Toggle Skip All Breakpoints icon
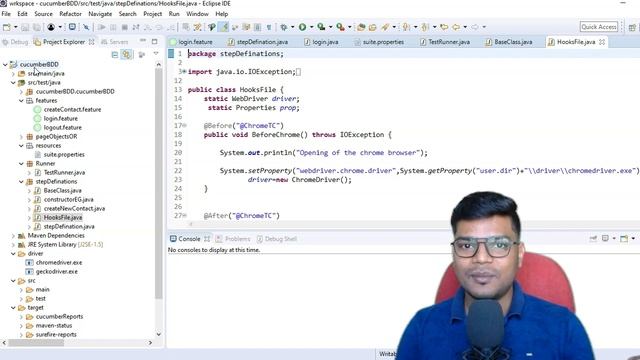Viewport: 640px width, 360px height. 86,27
